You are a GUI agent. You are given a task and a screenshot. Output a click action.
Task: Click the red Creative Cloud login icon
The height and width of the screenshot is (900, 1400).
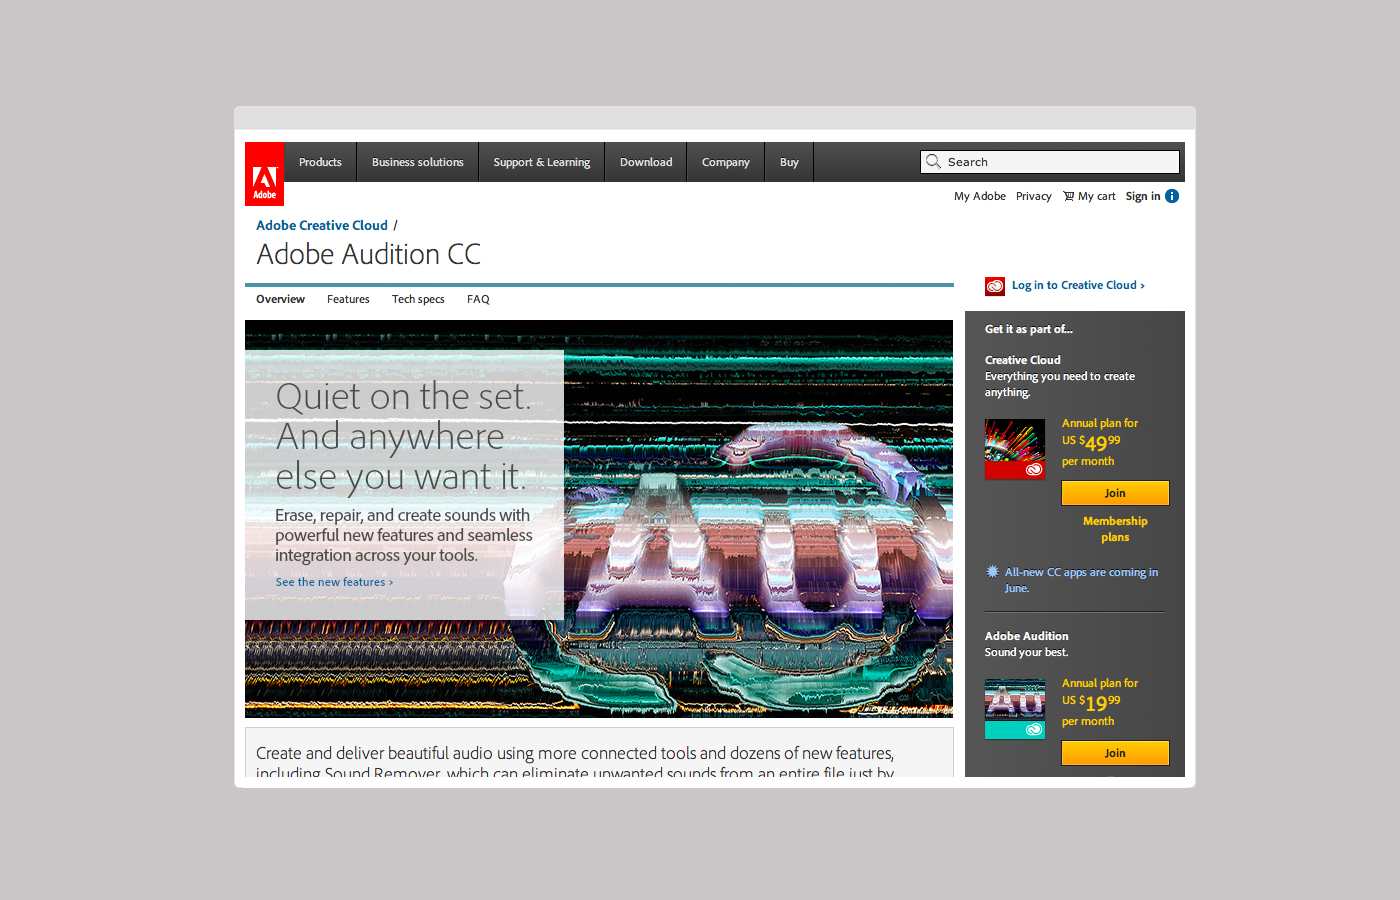pyautogui.click(x=995, y=286)
